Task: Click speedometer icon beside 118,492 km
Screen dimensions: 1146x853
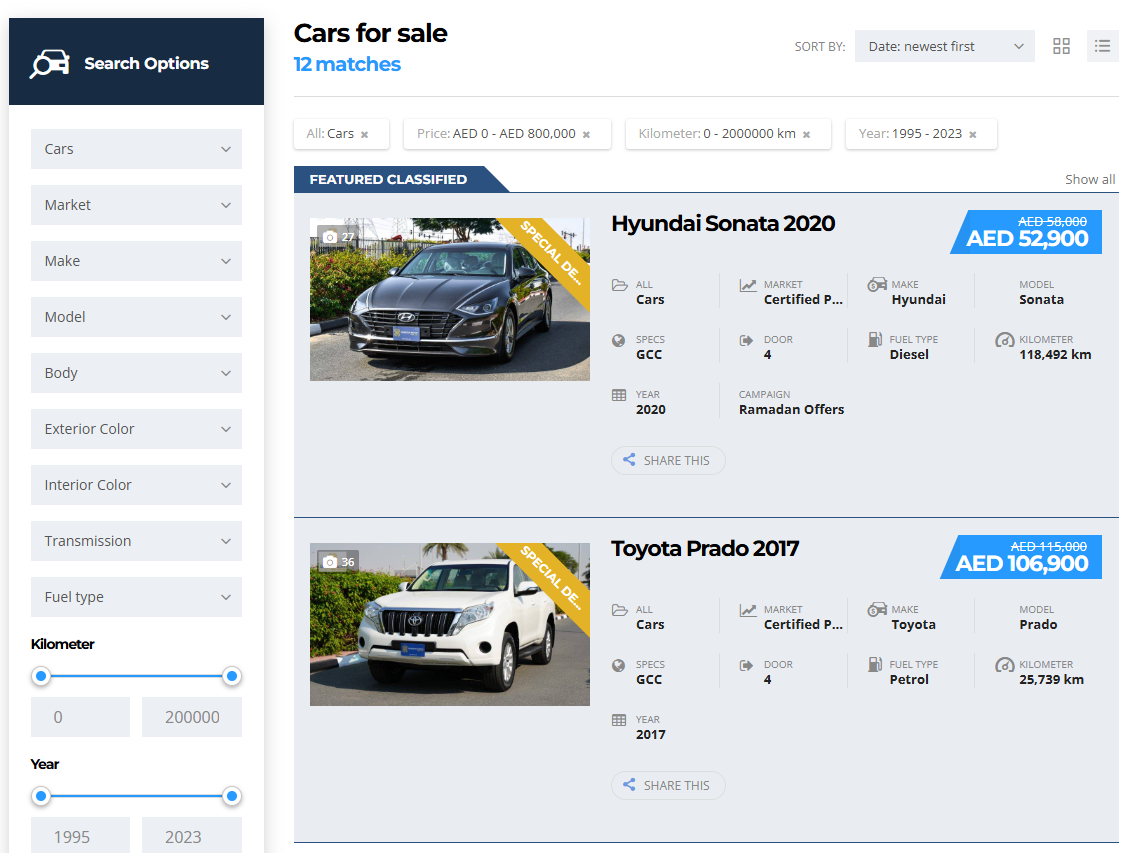Action: pyautogui.click(x=1005, y=340)
